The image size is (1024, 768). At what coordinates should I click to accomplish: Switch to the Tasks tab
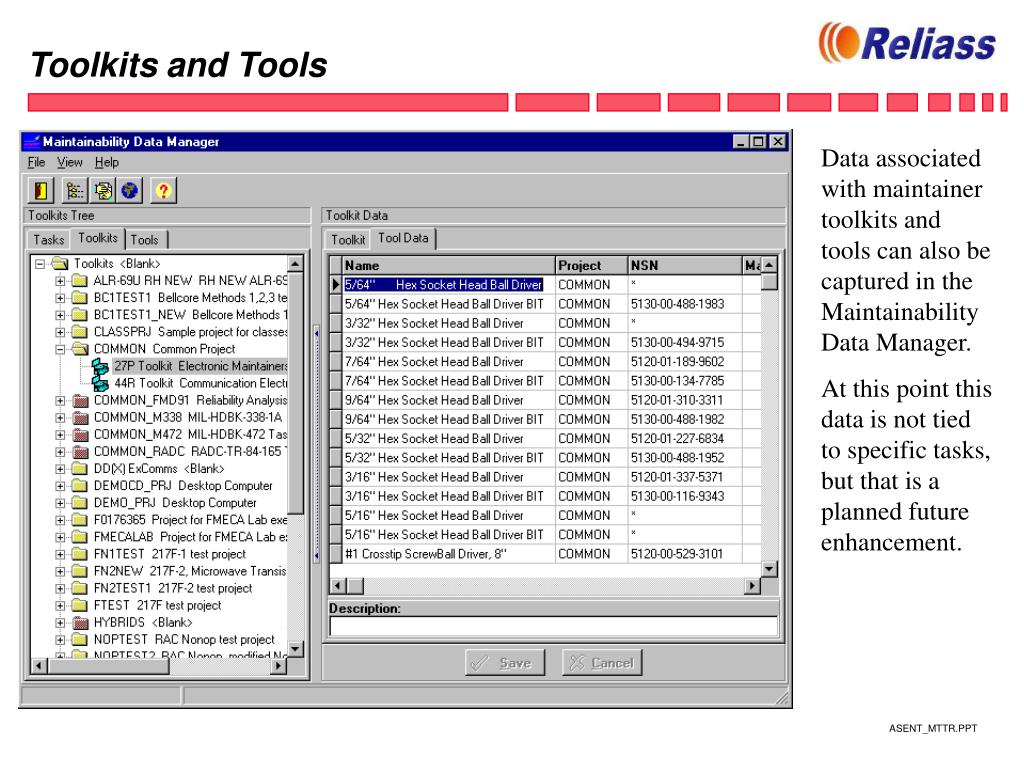coord(49,240)
